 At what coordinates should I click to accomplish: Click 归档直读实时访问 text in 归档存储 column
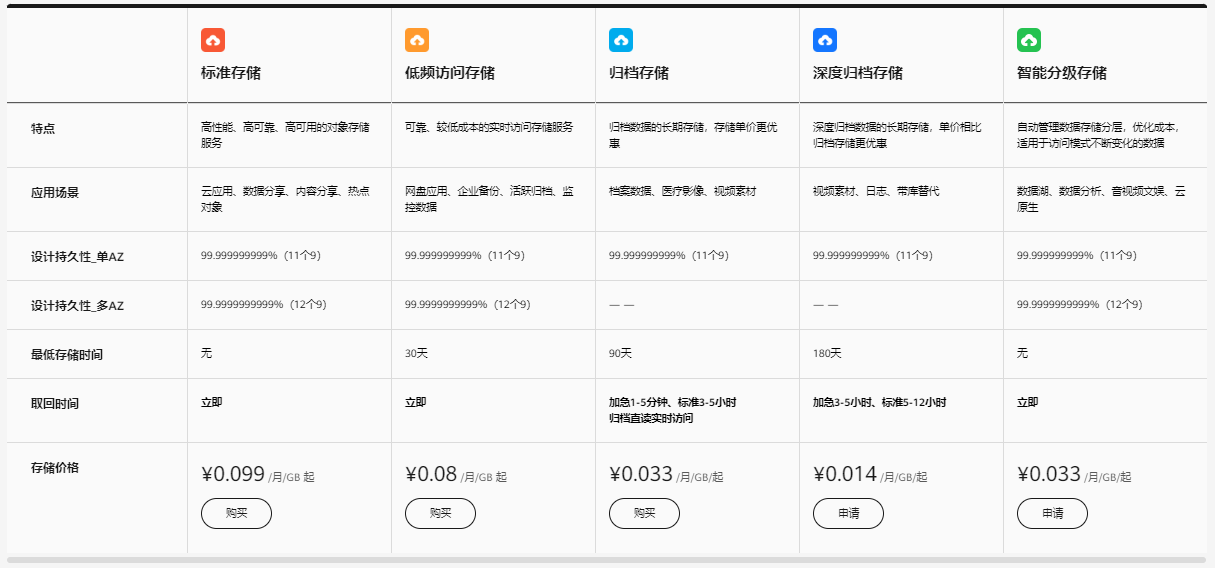click(x=651, y=418)
